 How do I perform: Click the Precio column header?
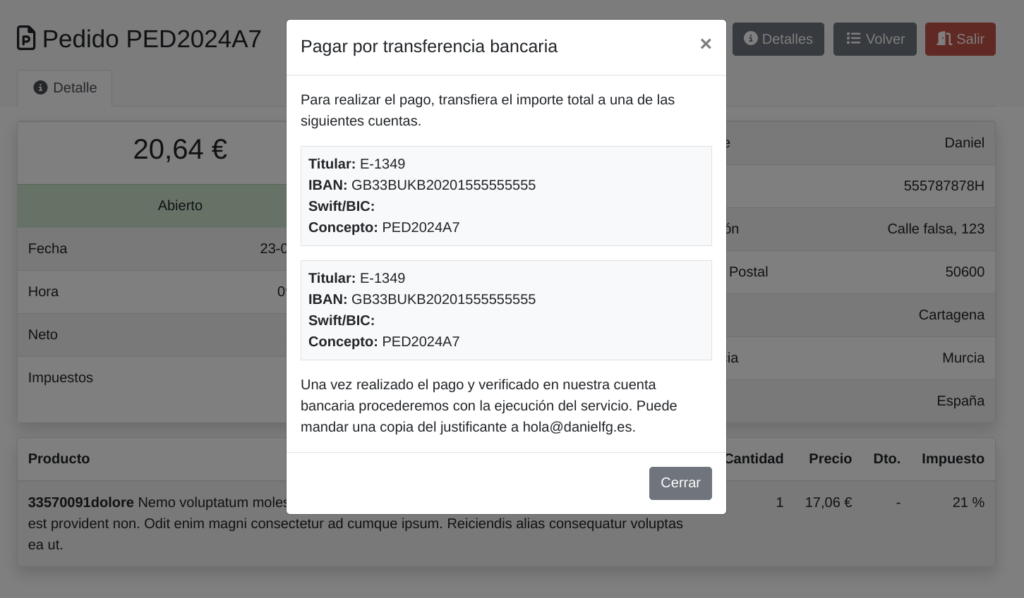[x=830, y=459]
